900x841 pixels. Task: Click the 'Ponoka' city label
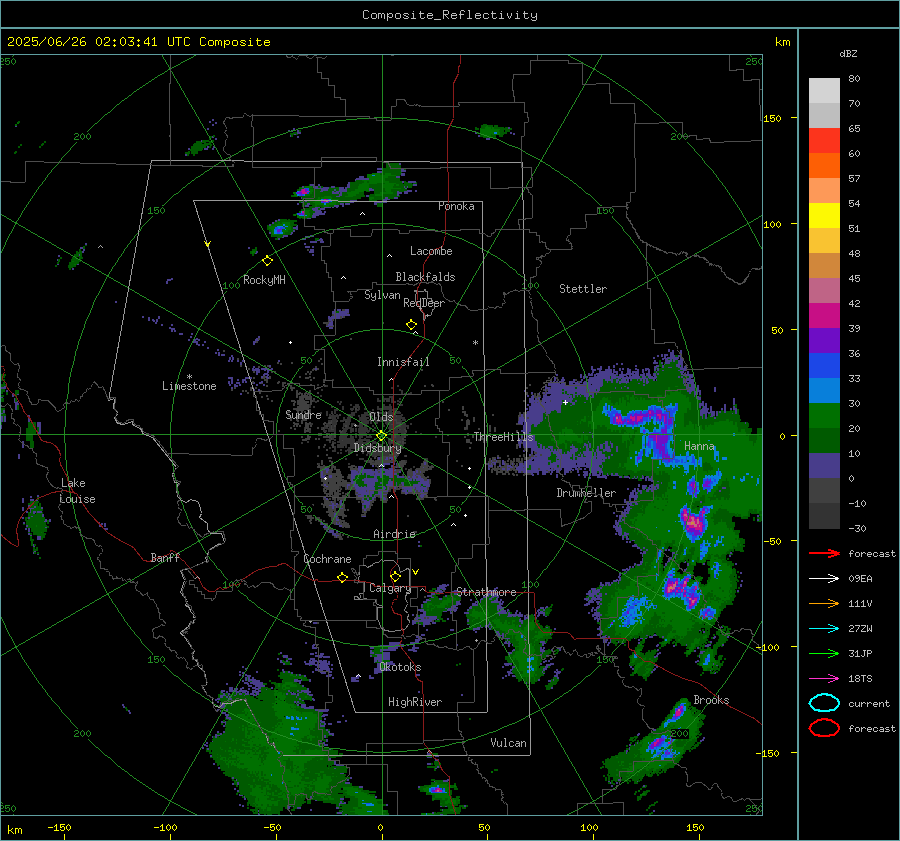point(456,206)
